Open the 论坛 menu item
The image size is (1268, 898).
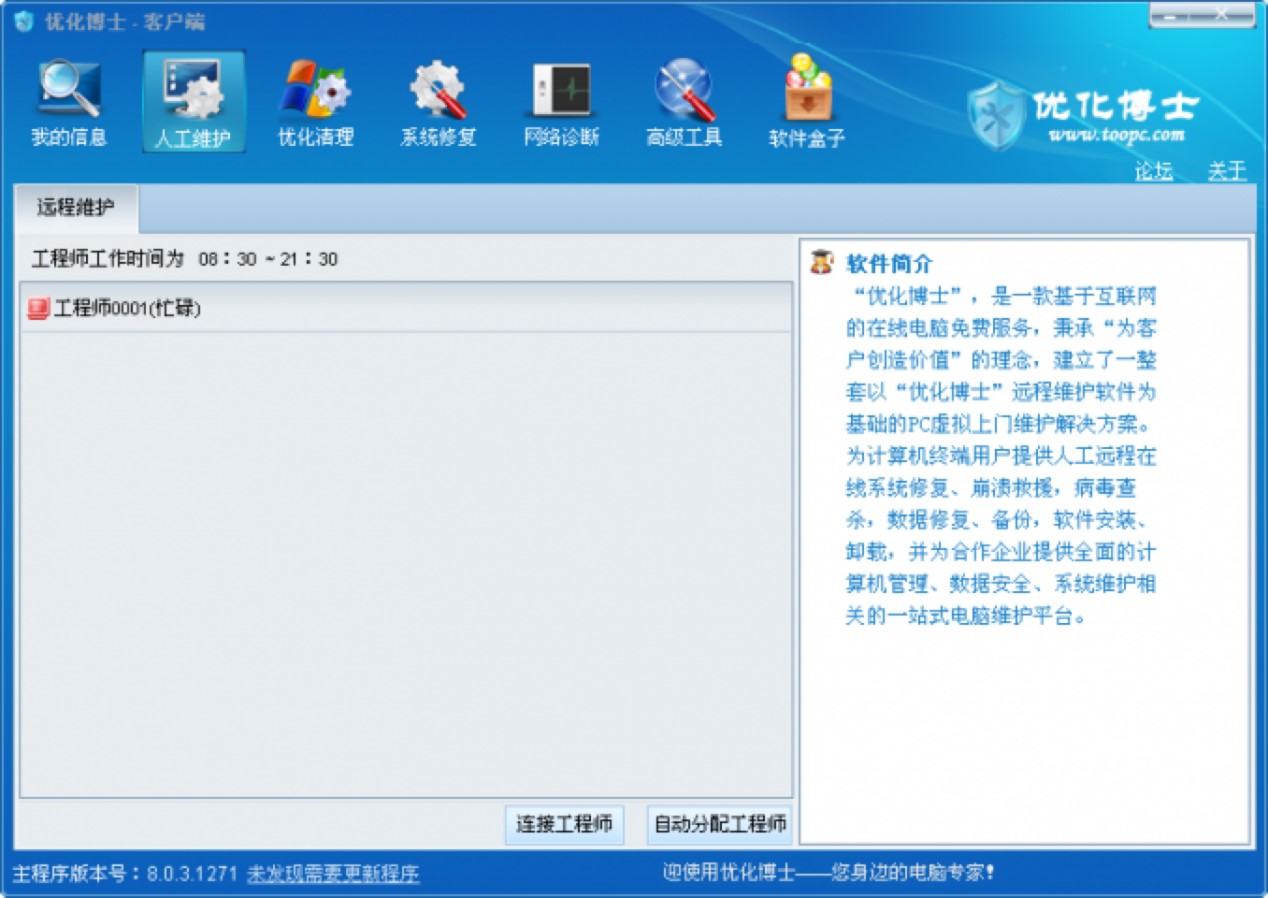[1152, 172]
